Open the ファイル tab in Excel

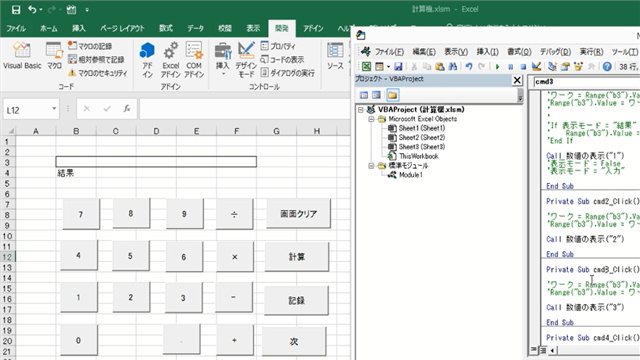pos(16,28)
